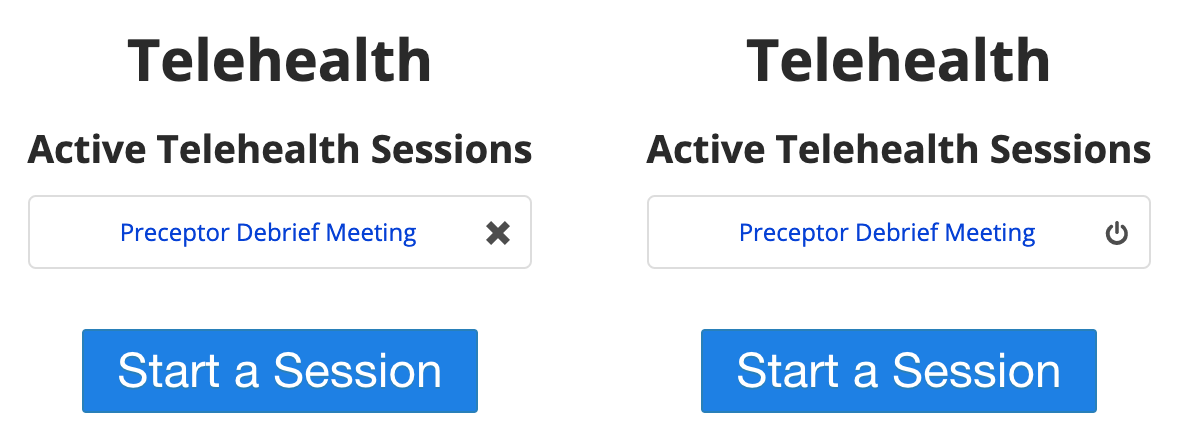Open Preceptor Debrief Meeting link beside power icon
This screenshot has width=1200, height=440.
pos(887,233)
